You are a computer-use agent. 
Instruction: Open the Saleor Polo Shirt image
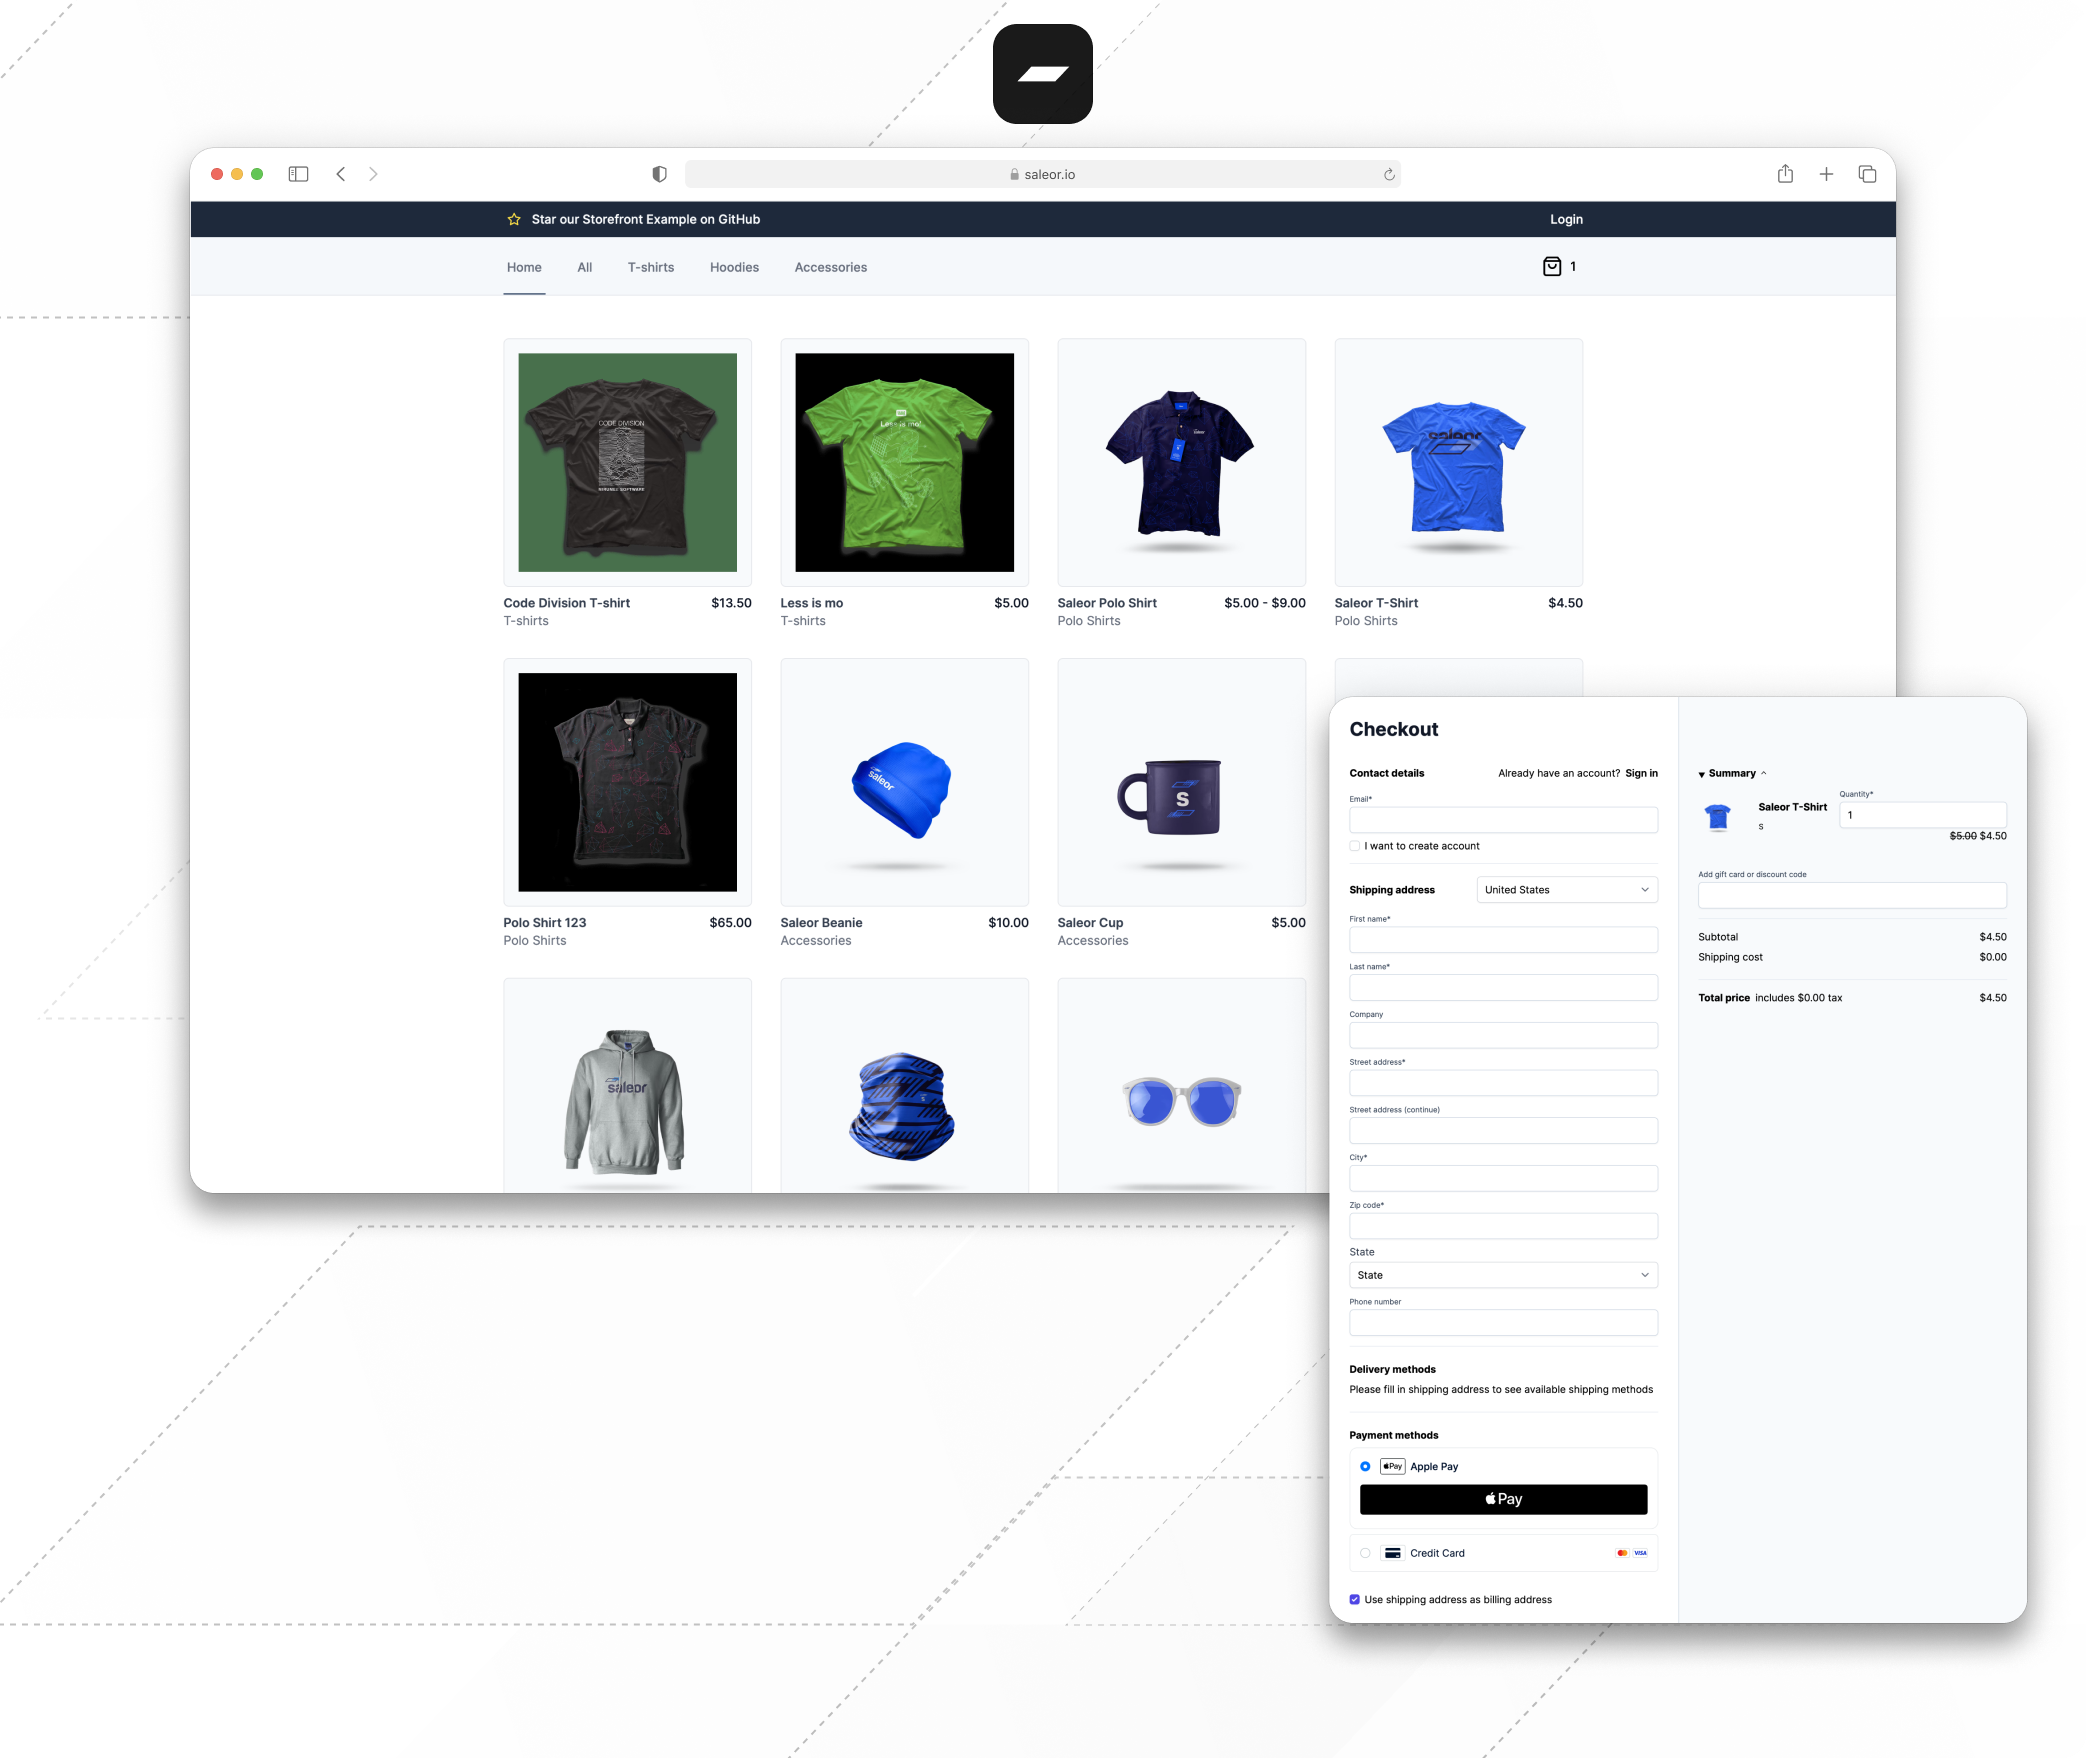1181,462
